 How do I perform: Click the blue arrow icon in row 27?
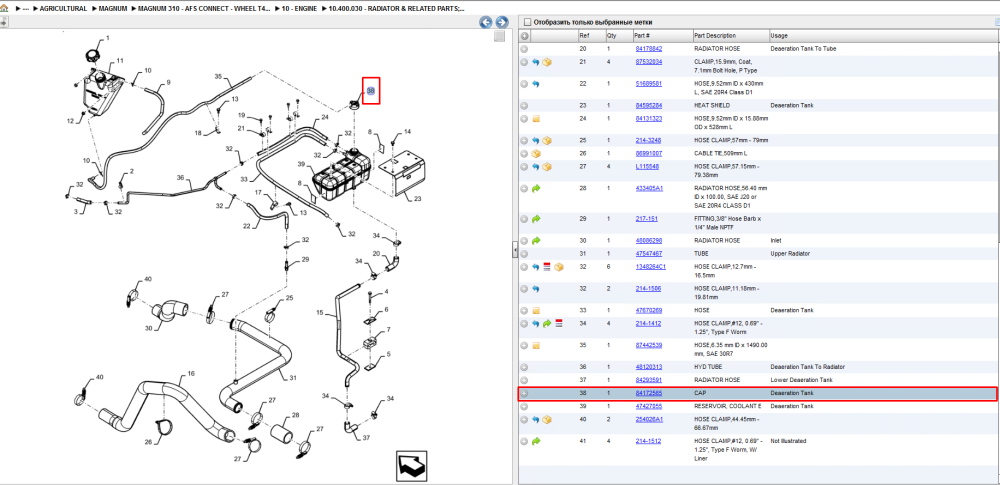(536, 167)
